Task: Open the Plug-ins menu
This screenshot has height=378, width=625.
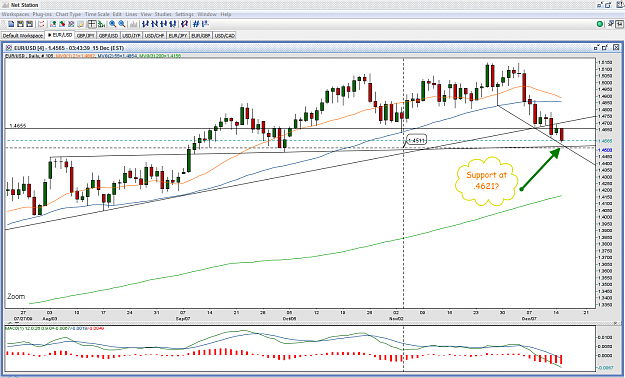Action: coord(43,14)
